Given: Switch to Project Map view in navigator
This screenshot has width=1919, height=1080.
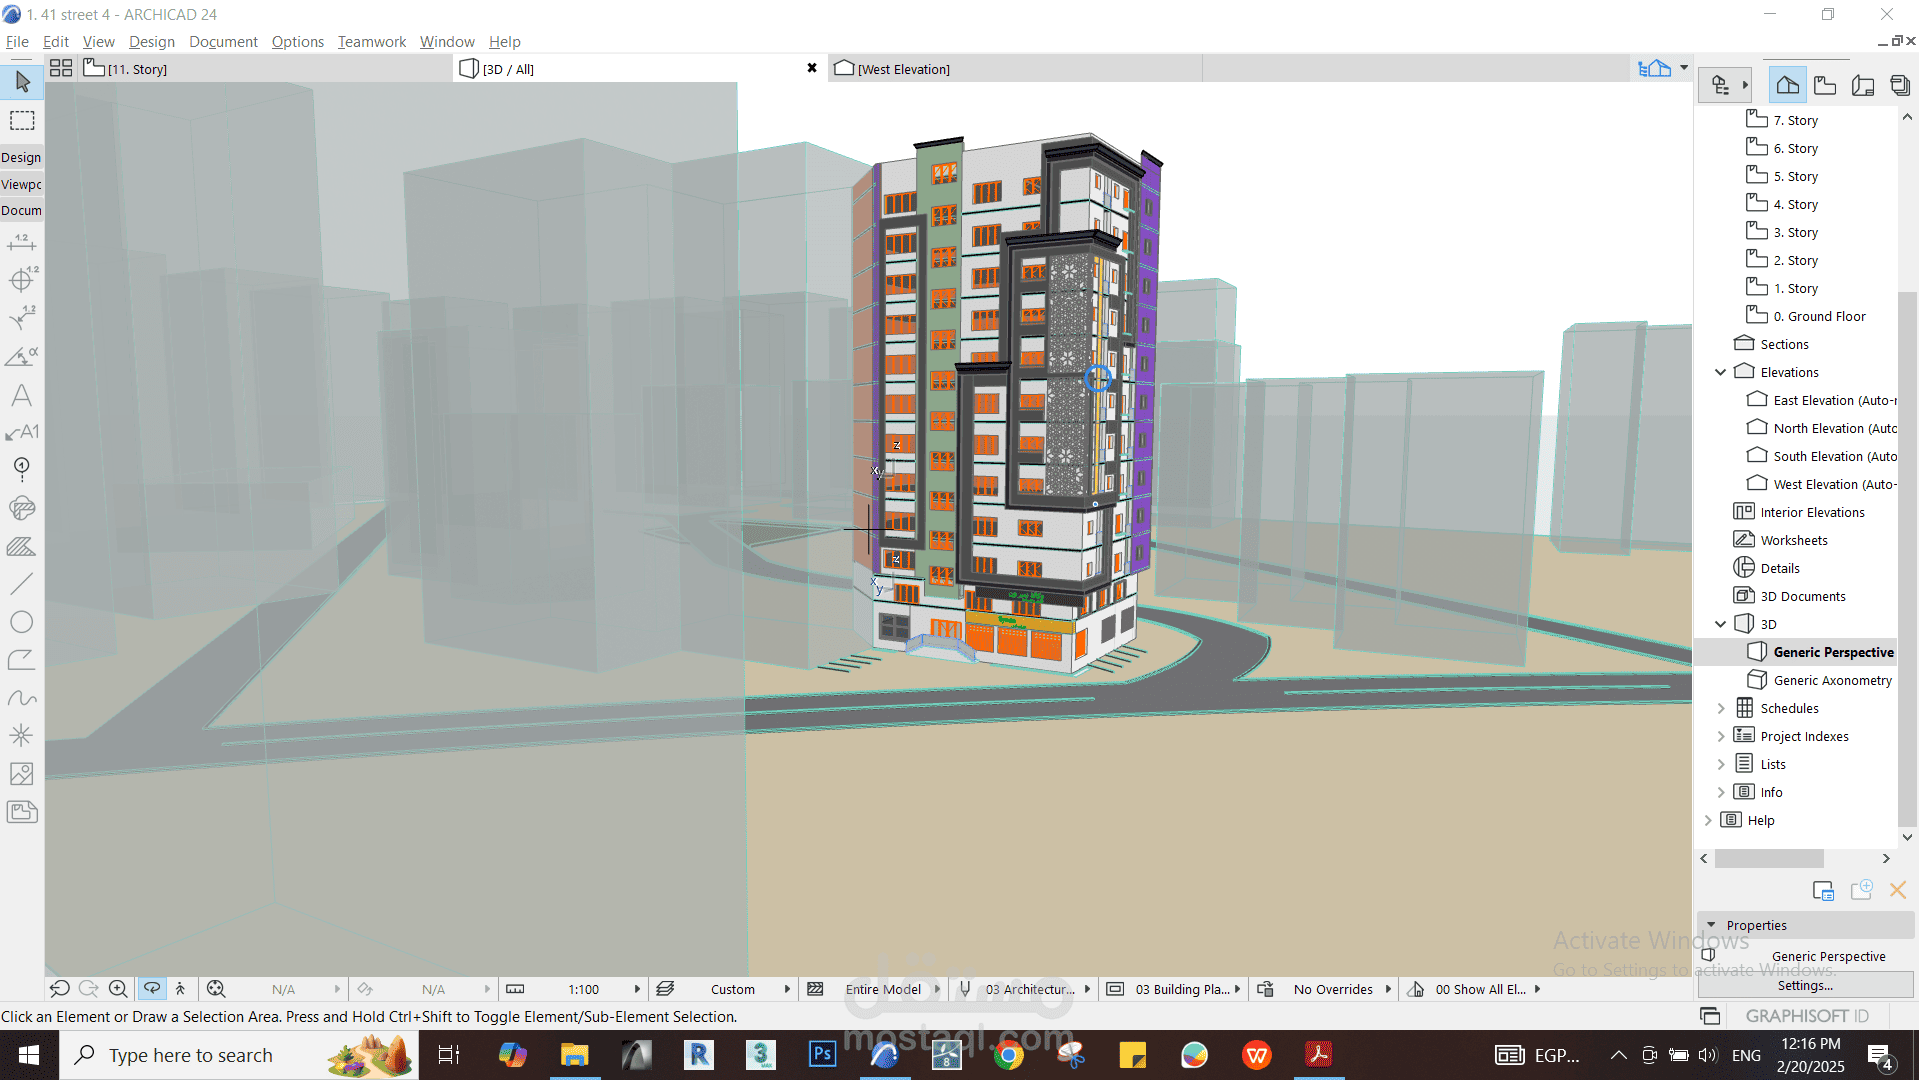Looking at the screenshot, I should 1787,86.
